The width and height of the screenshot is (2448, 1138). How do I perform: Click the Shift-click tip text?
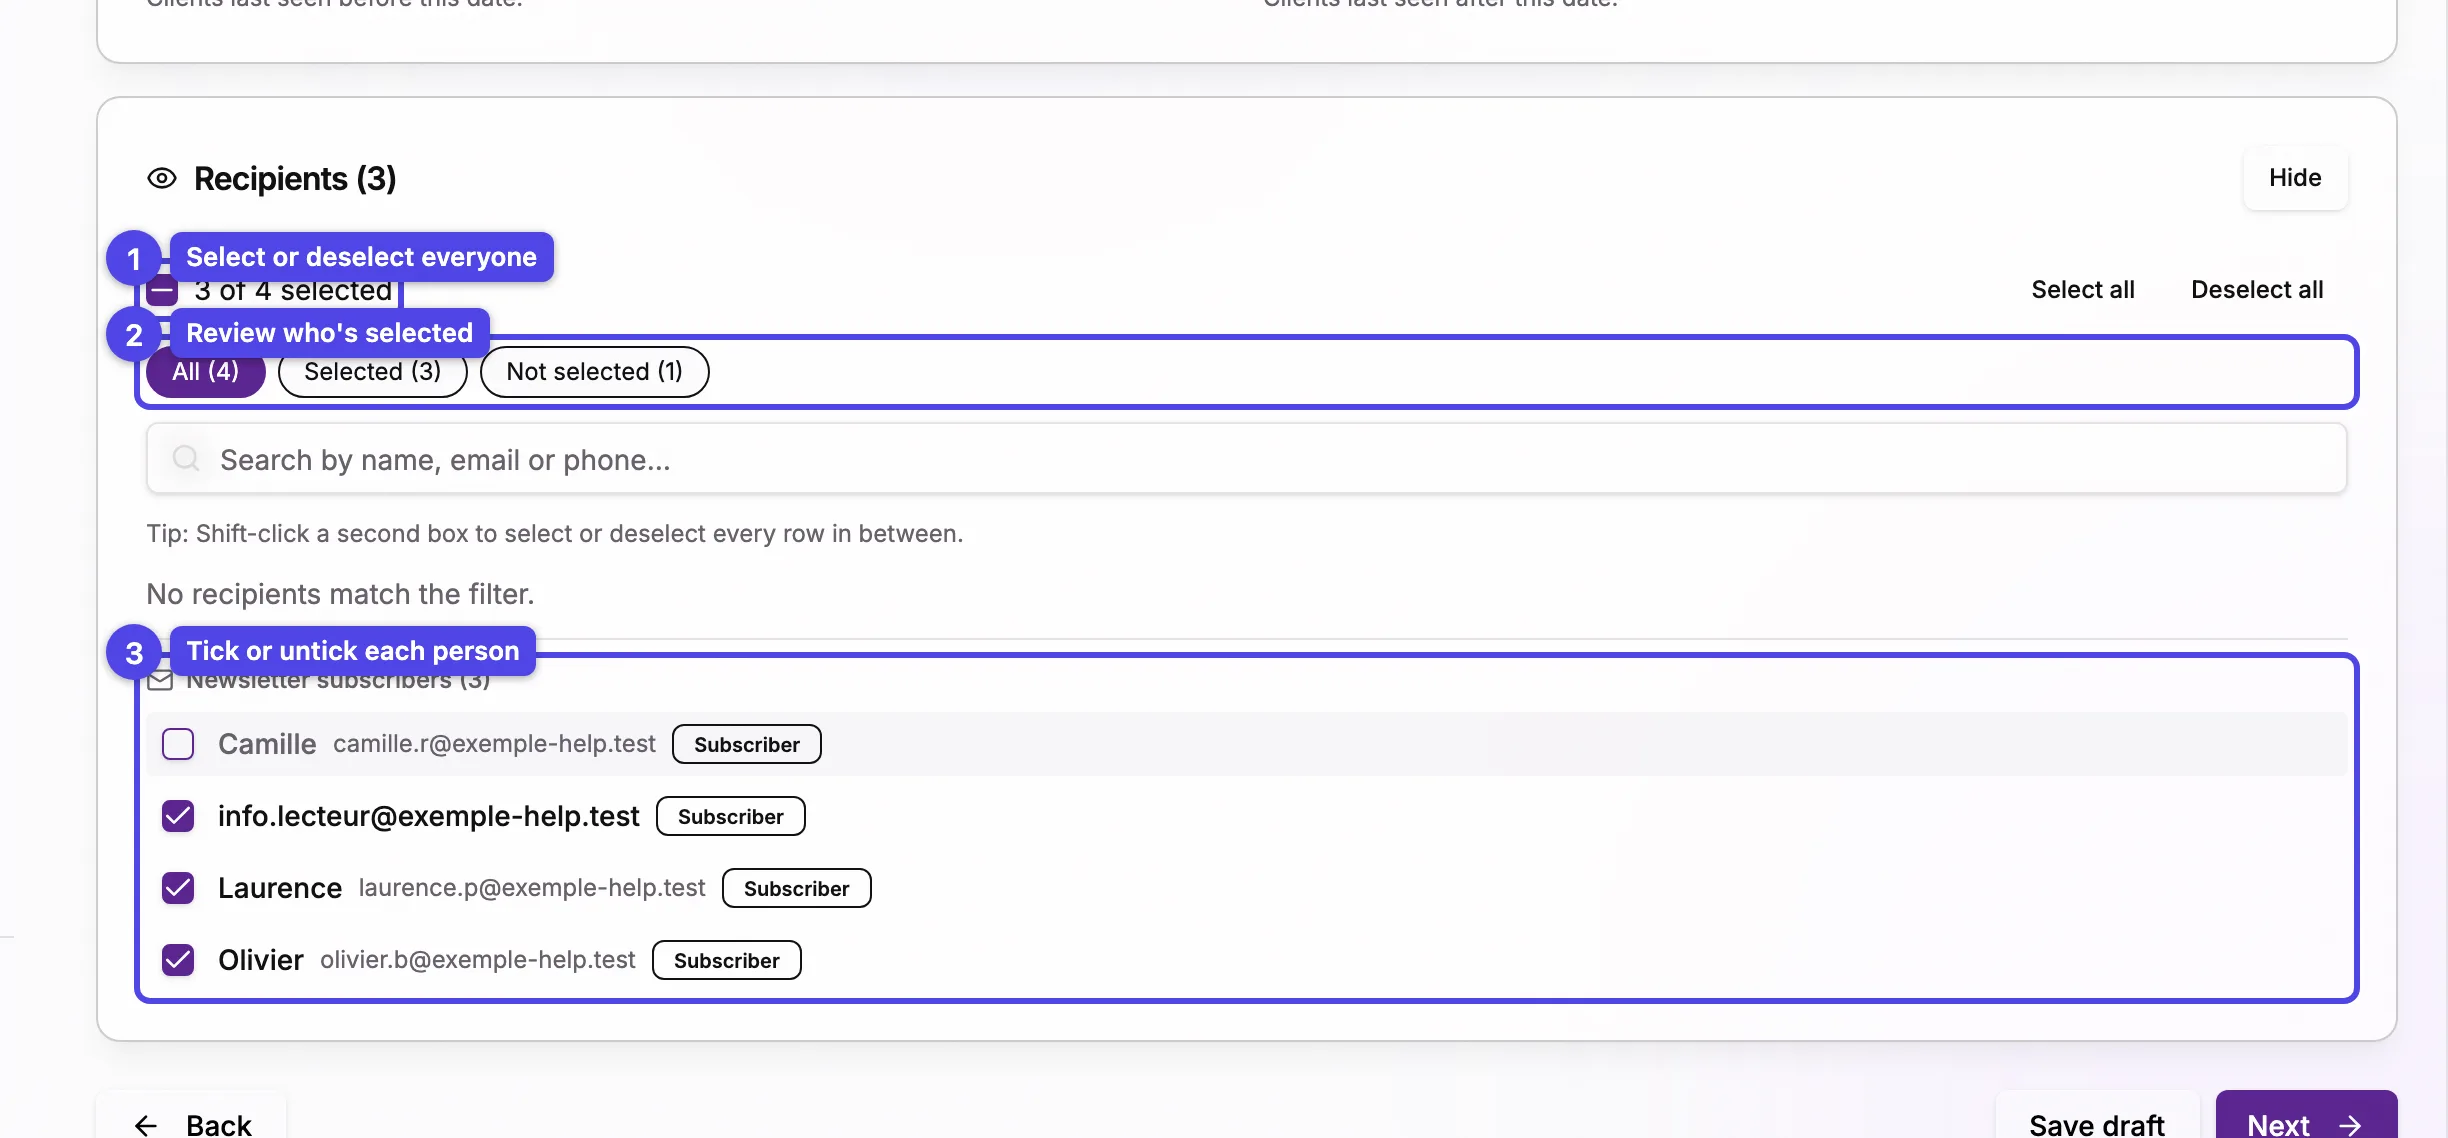[555, 534]
